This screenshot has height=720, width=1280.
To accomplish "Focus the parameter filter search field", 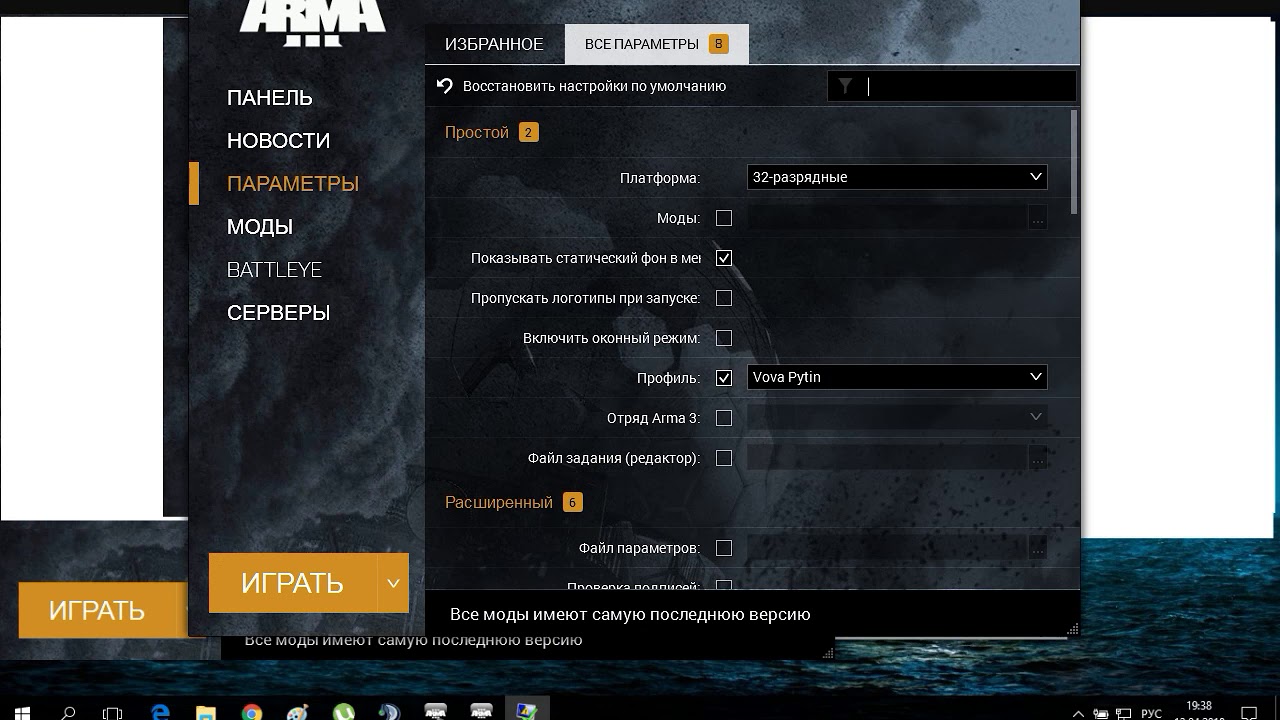I will click(952, 86).
